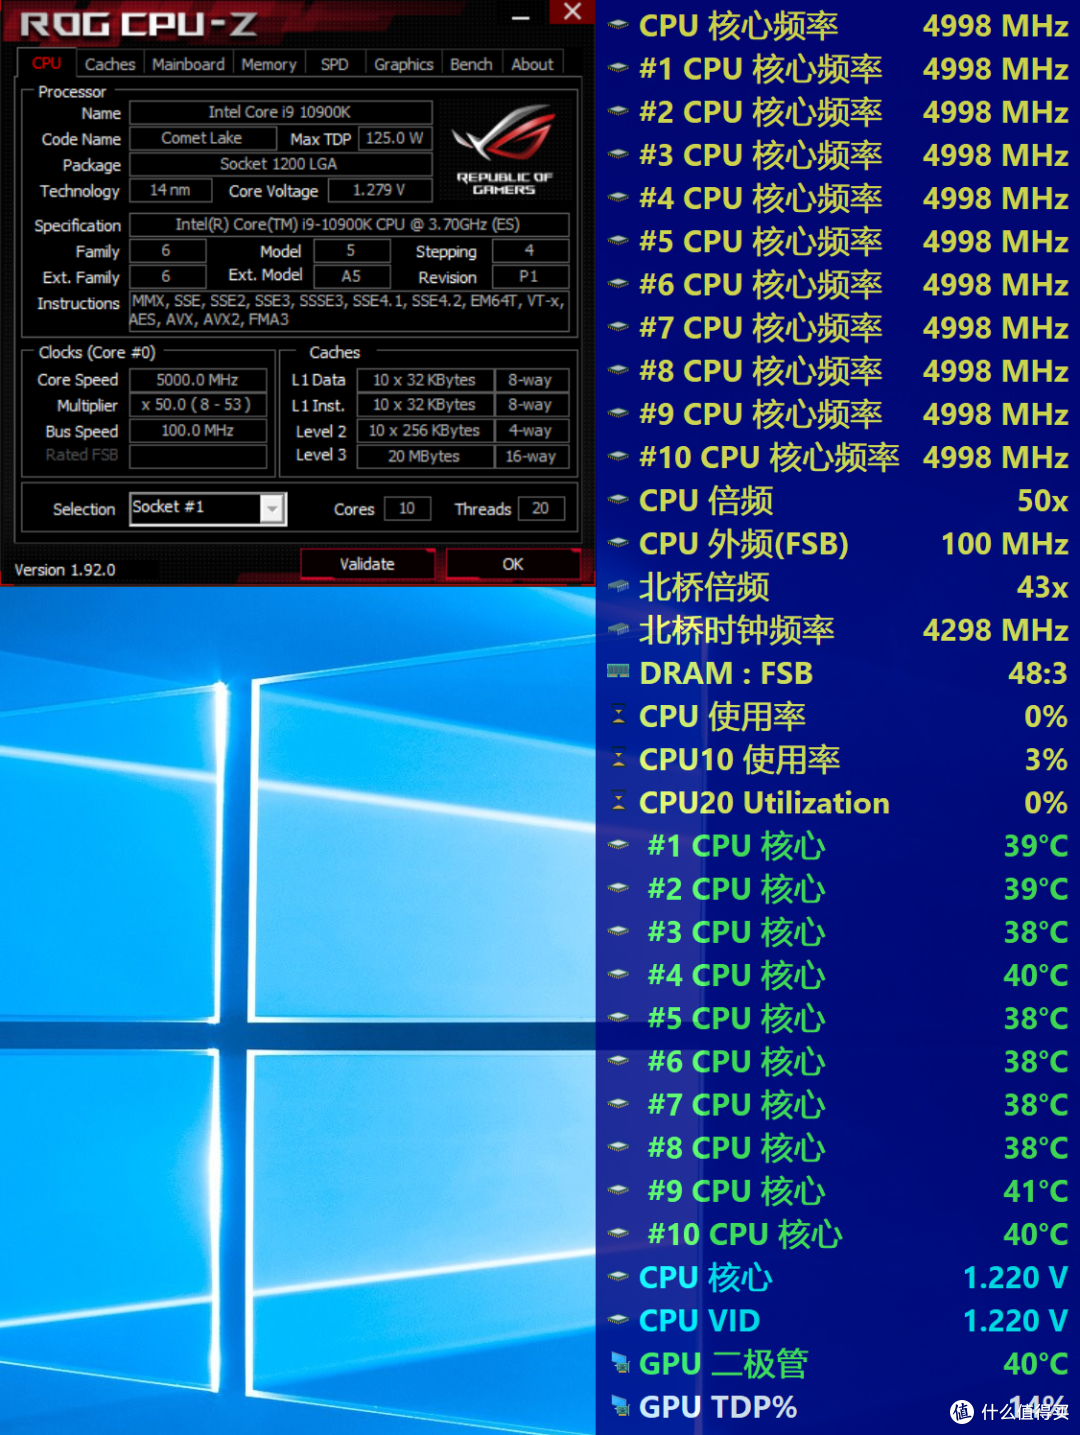Click the Level 2 value 10 x 256 KBytes
This screenshot has height=1435, width=1080.
point(424,430)
